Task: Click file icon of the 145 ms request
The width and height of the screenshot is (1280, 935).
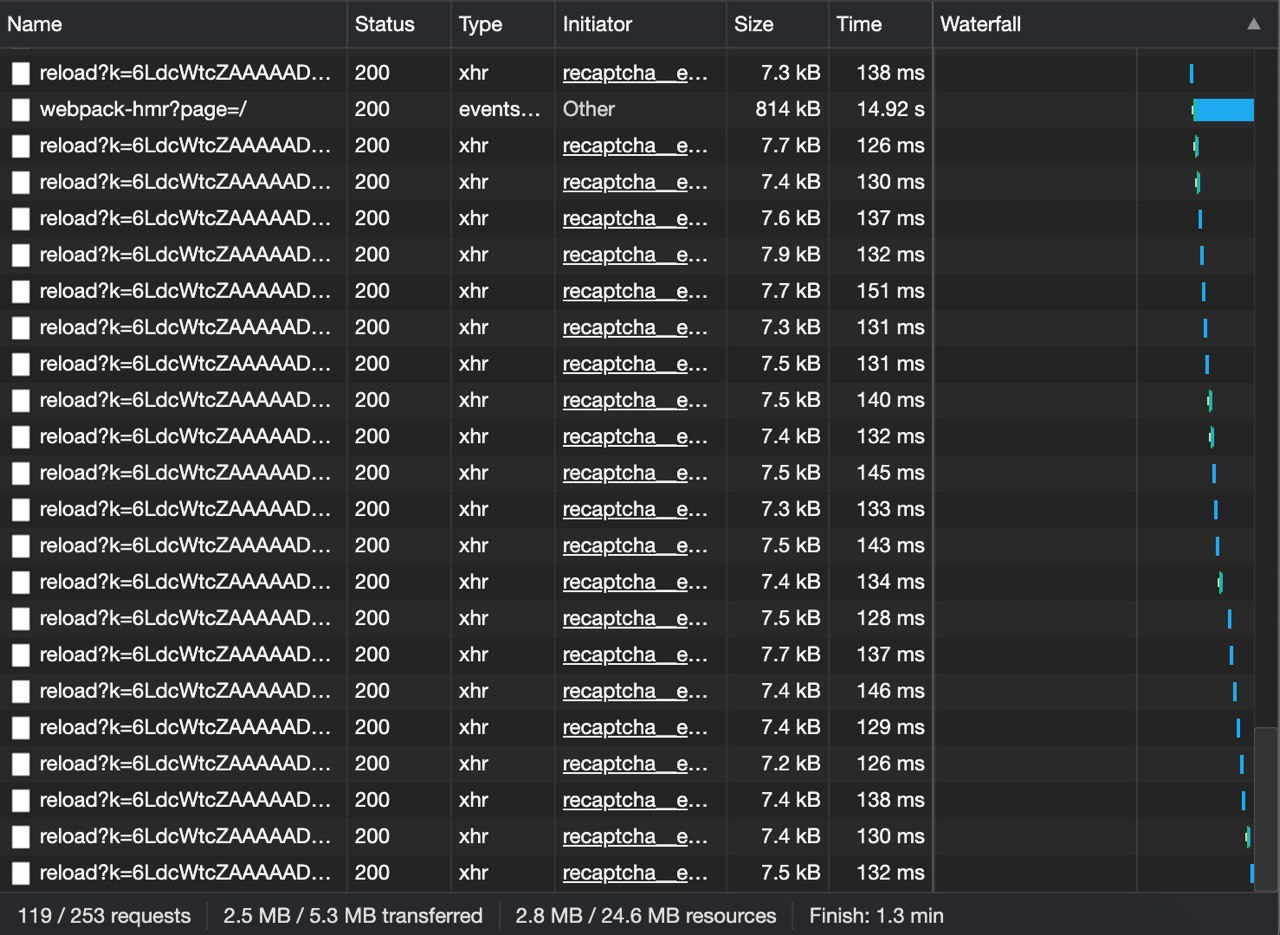Action: click(x=21, y=472)
